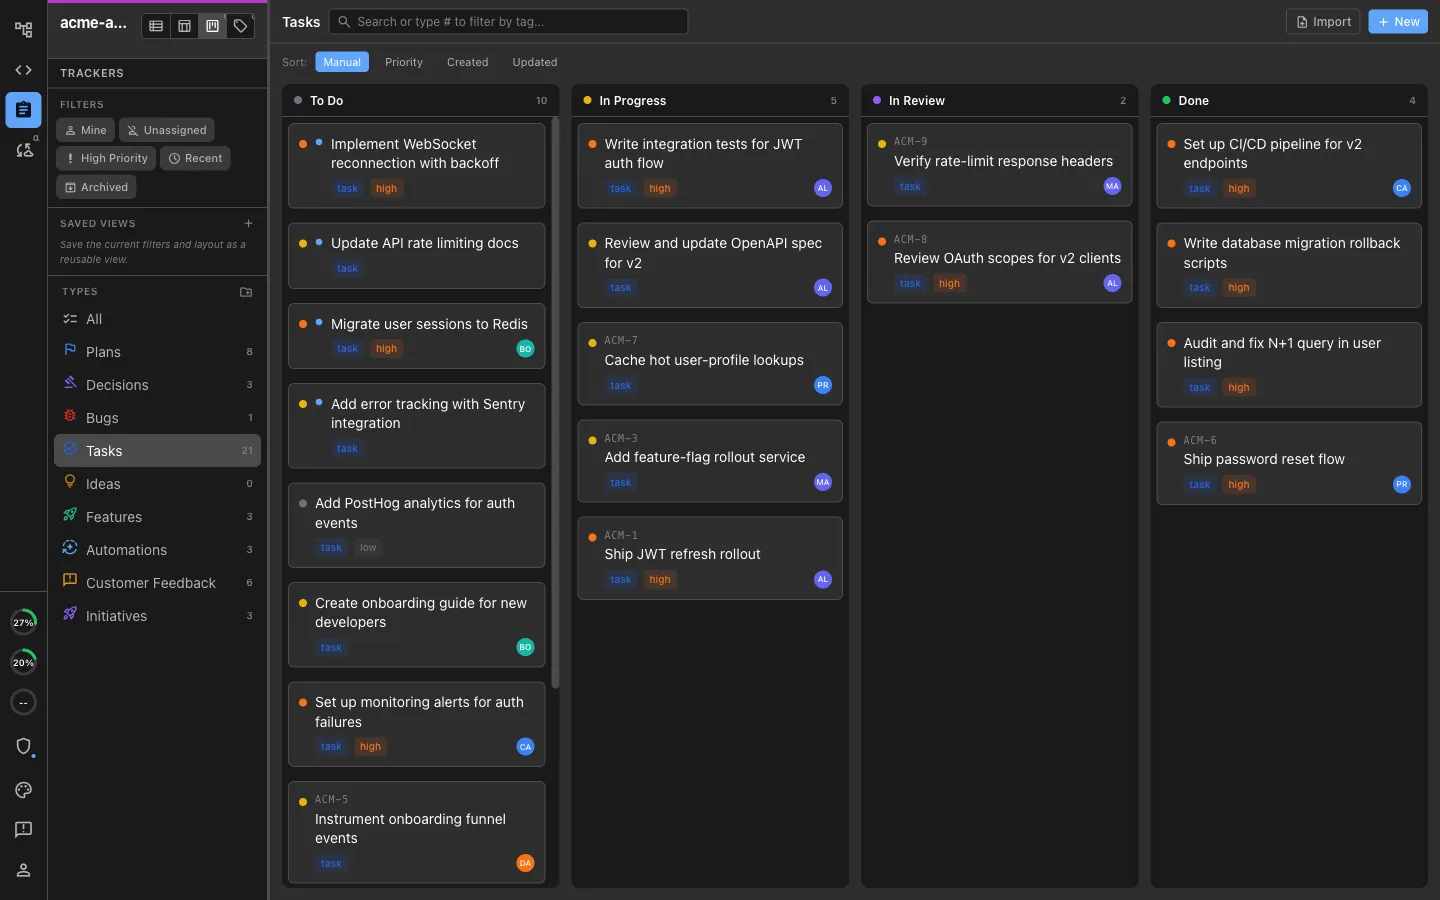The height and width of the screenshot is (900, 1440).
Task: Click the New button
Action: pos(1398,22)
